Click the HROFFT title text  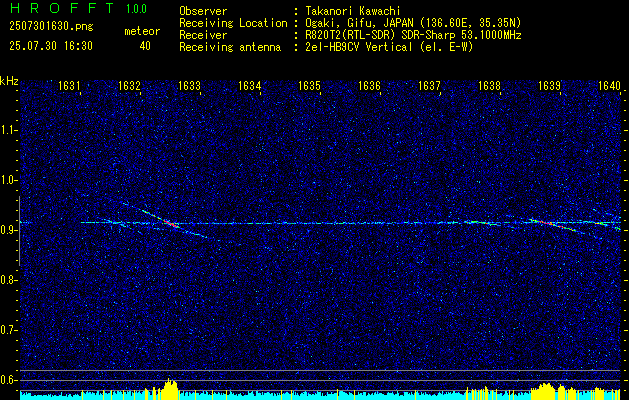point(61,8)
